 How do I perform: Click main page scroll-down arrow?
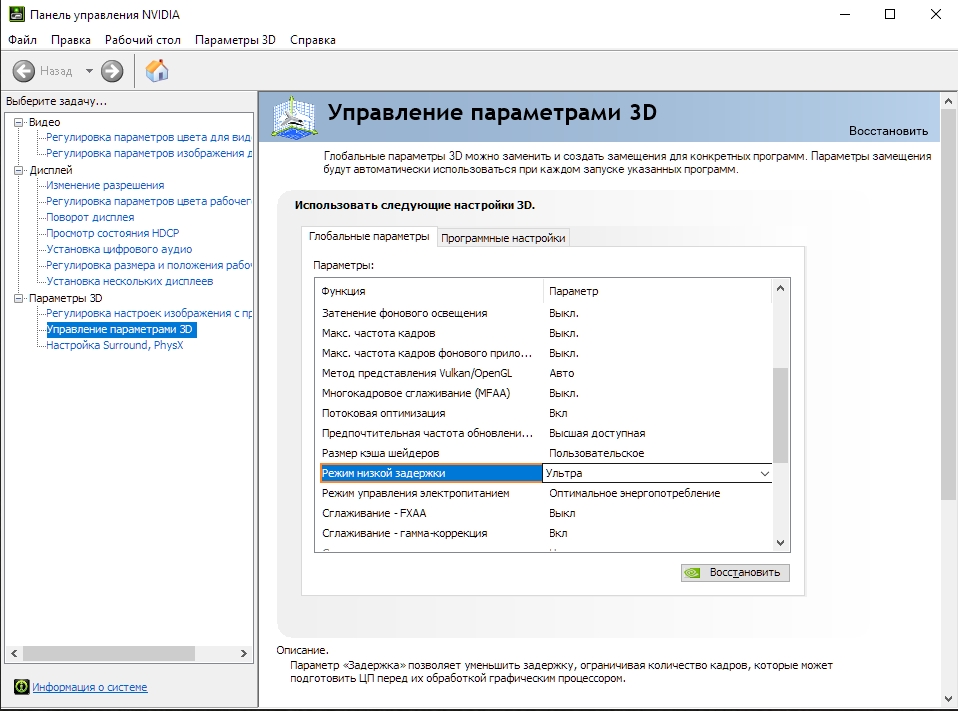coord(949,699)
